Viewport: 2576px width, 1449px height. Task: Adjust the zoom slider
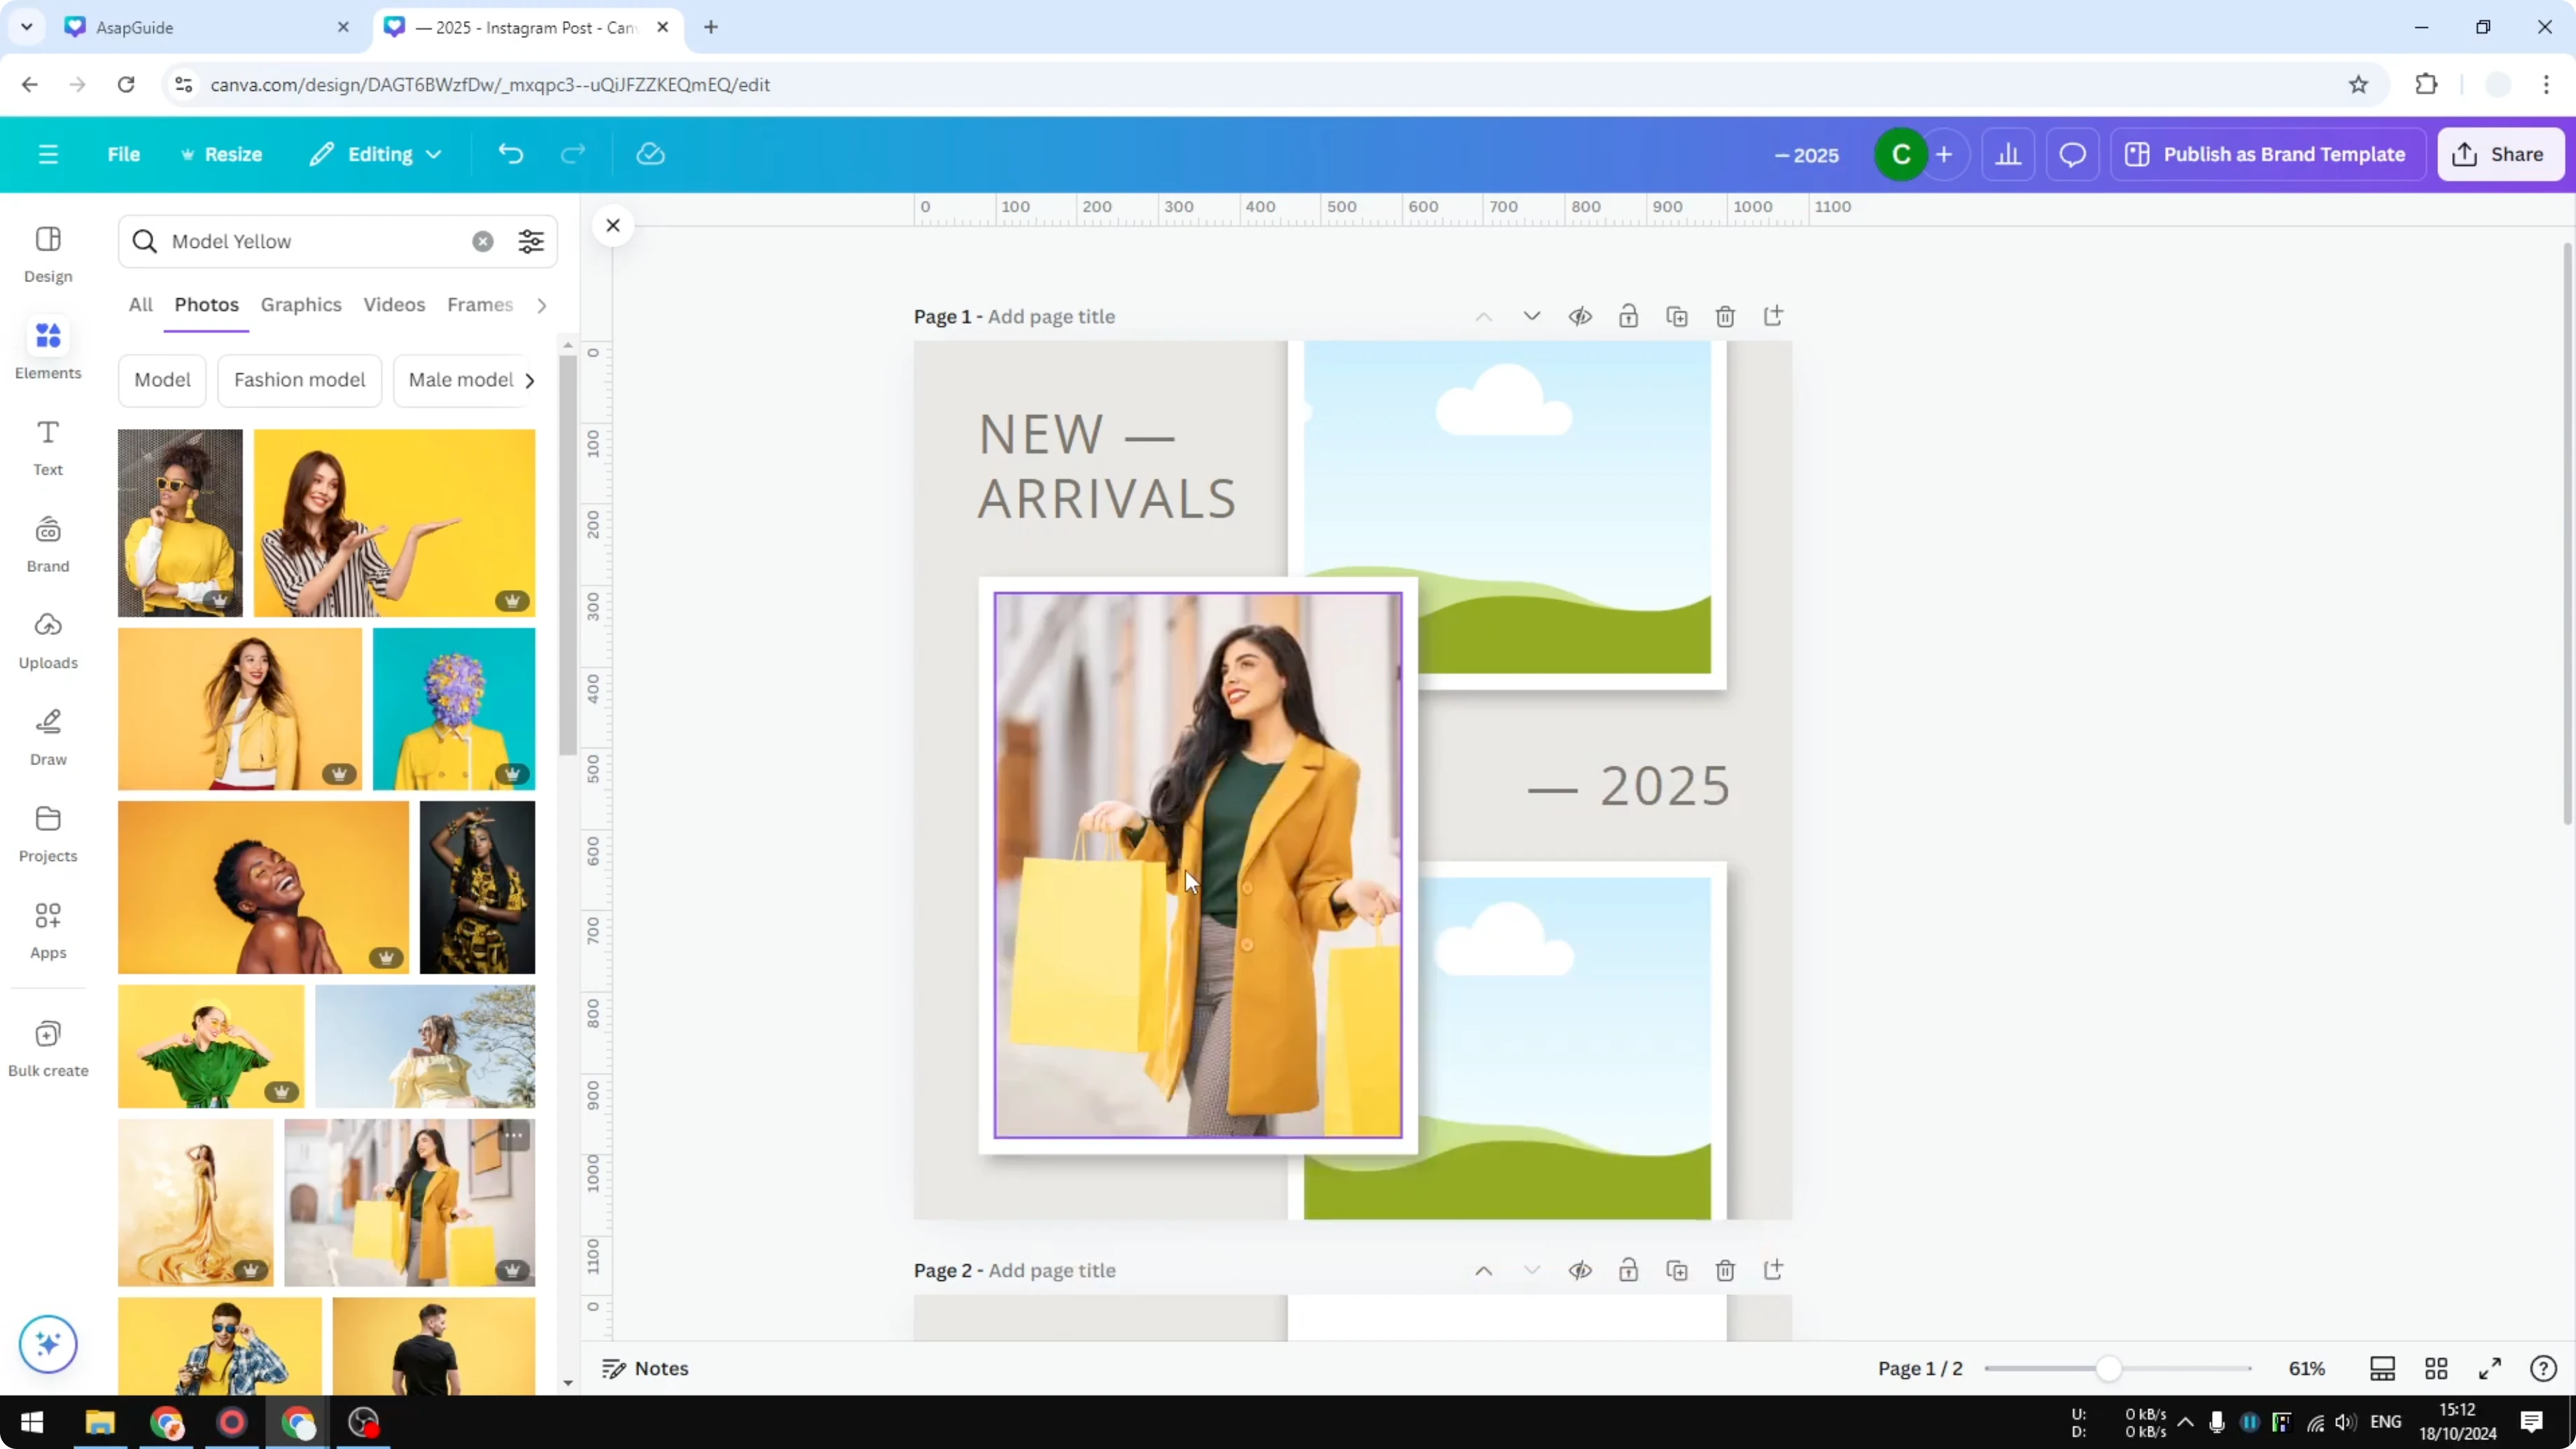(x=2110, y=1368)
